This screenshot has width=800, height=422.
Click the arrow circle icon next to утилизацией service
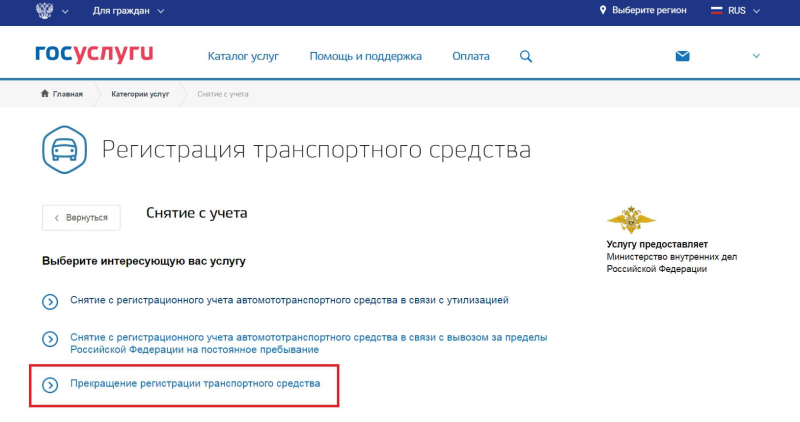point(50,300)
